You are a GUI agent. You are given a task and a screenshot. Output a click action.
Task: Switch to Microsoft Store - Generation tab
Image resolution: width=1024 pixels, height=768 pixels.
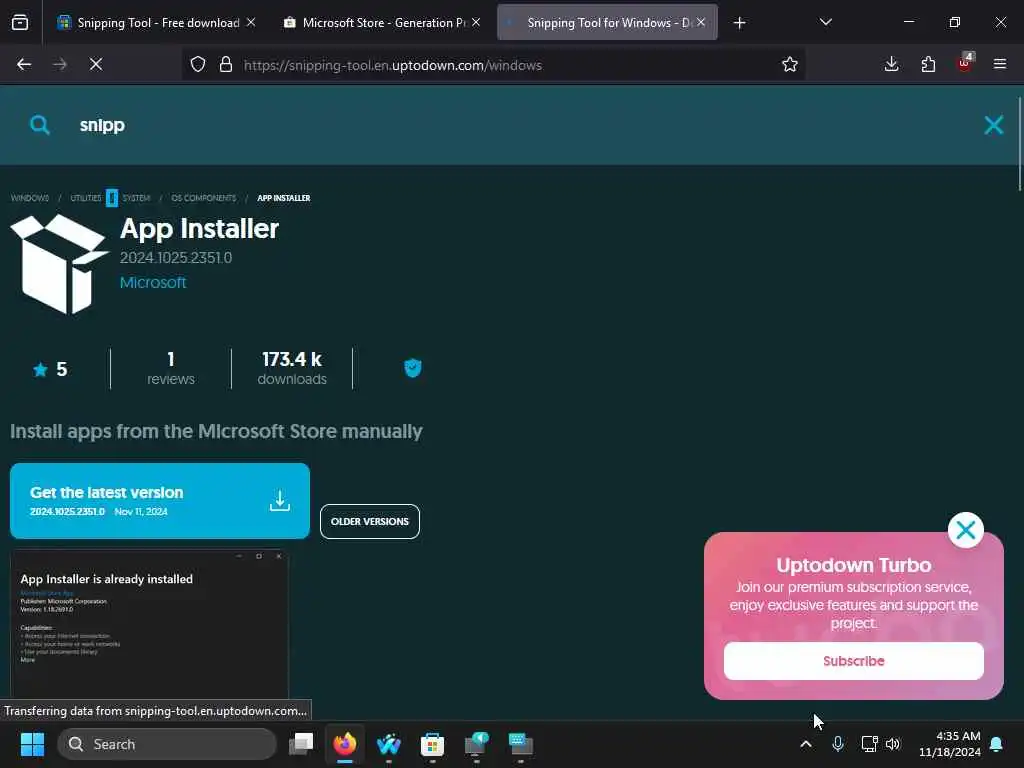383,23
